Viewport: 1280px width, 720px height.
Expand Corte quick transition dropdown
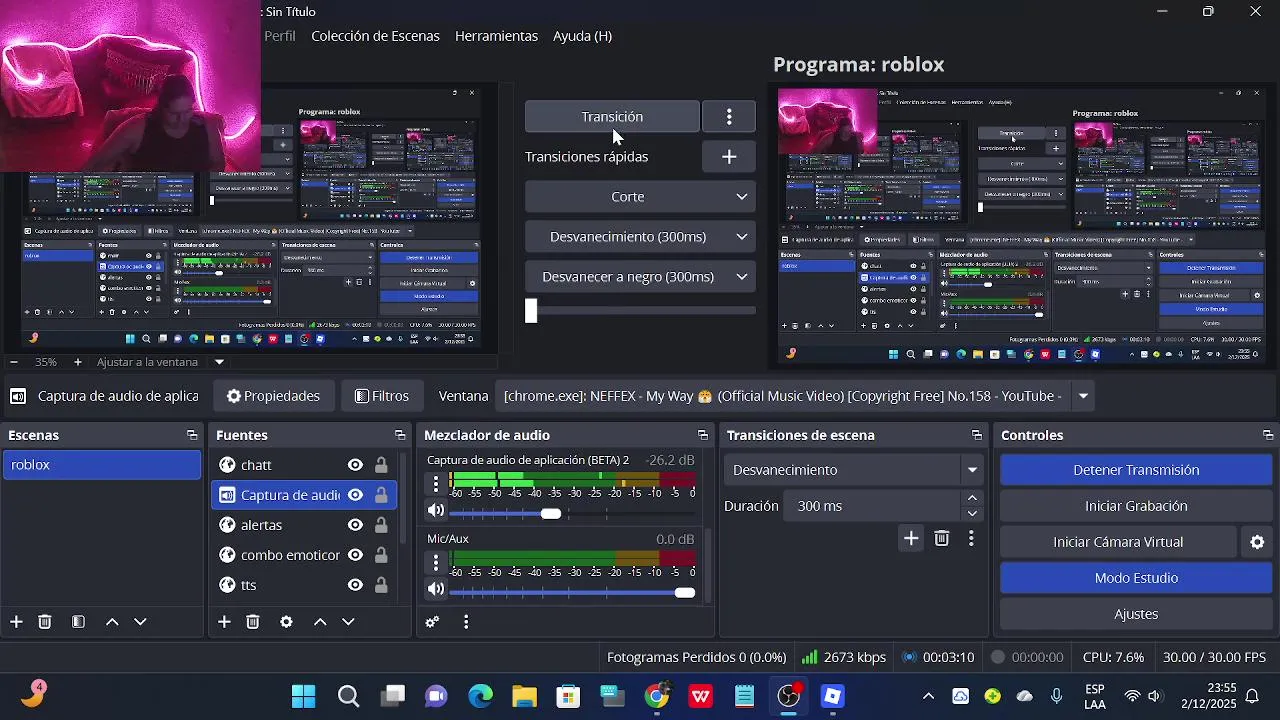[742, 197]
